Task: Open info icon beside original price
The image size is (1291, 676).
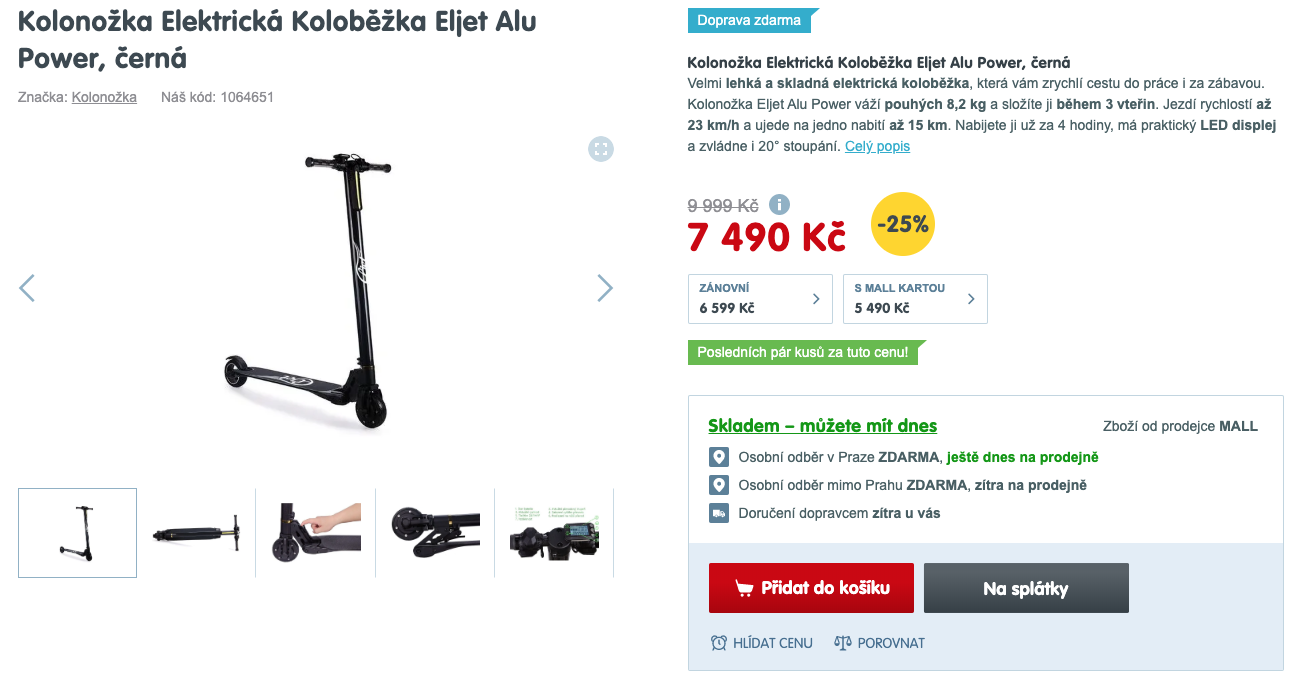Action: point(779,205)
